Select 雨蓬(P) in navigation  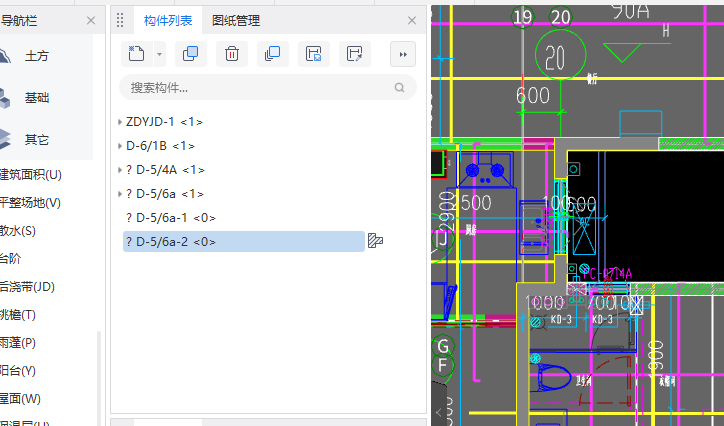point(18,342)
